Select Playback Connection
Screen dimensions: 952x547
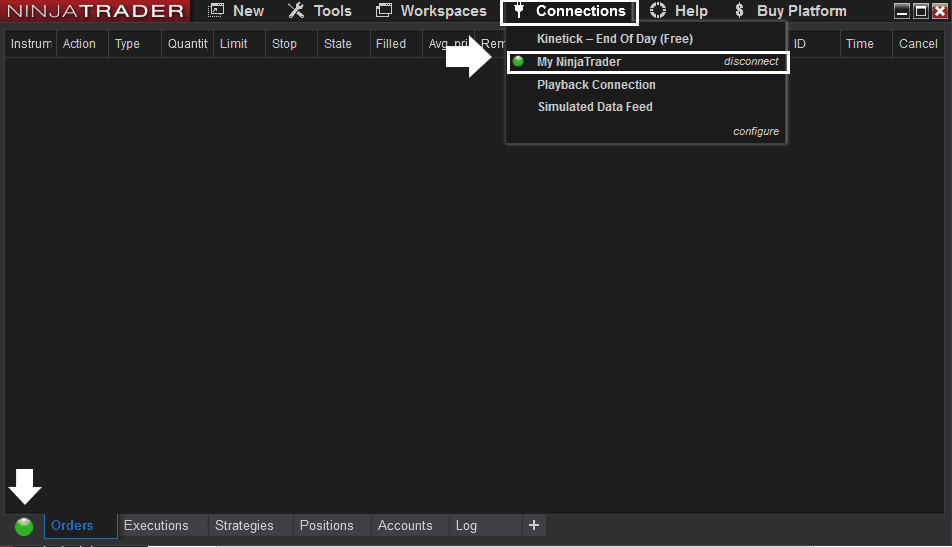click(596, 85)
